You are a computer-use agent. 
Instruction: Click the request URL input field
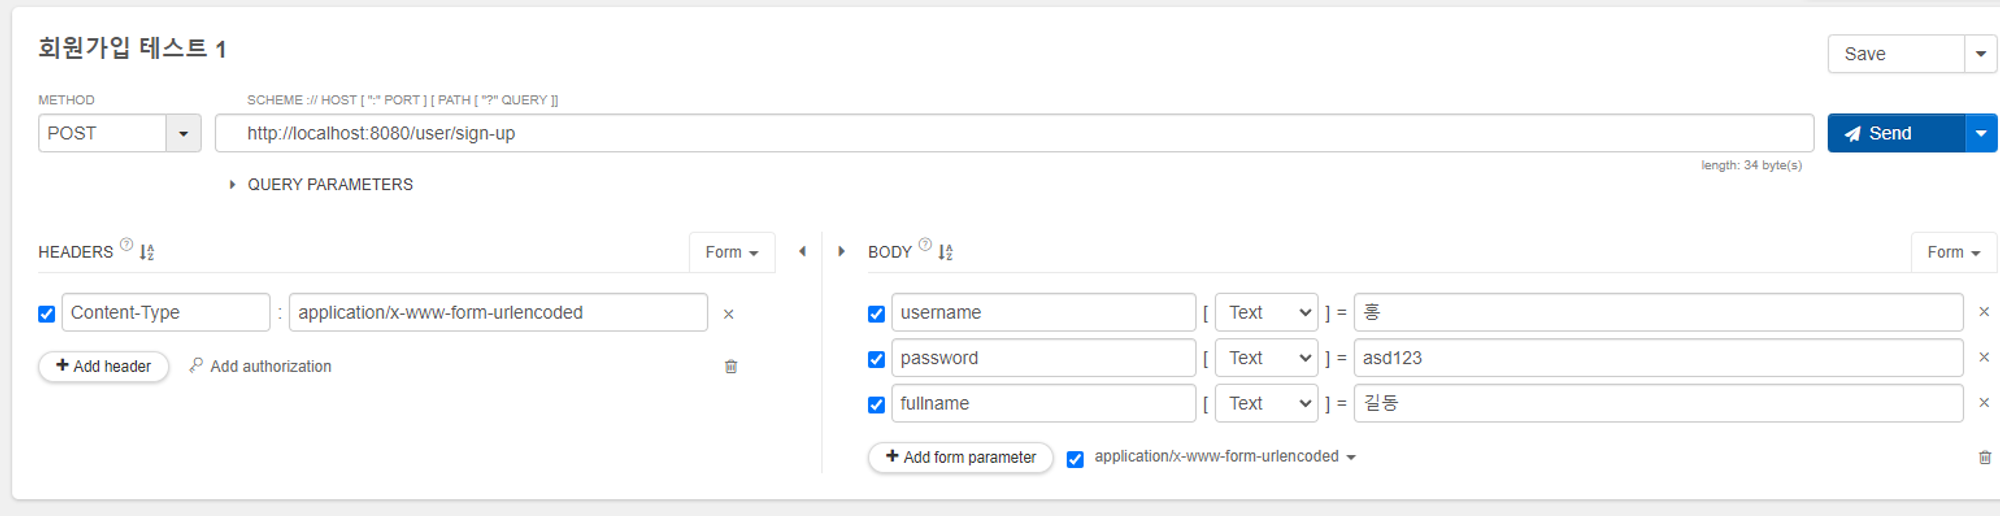click(x=1013, y=133)
